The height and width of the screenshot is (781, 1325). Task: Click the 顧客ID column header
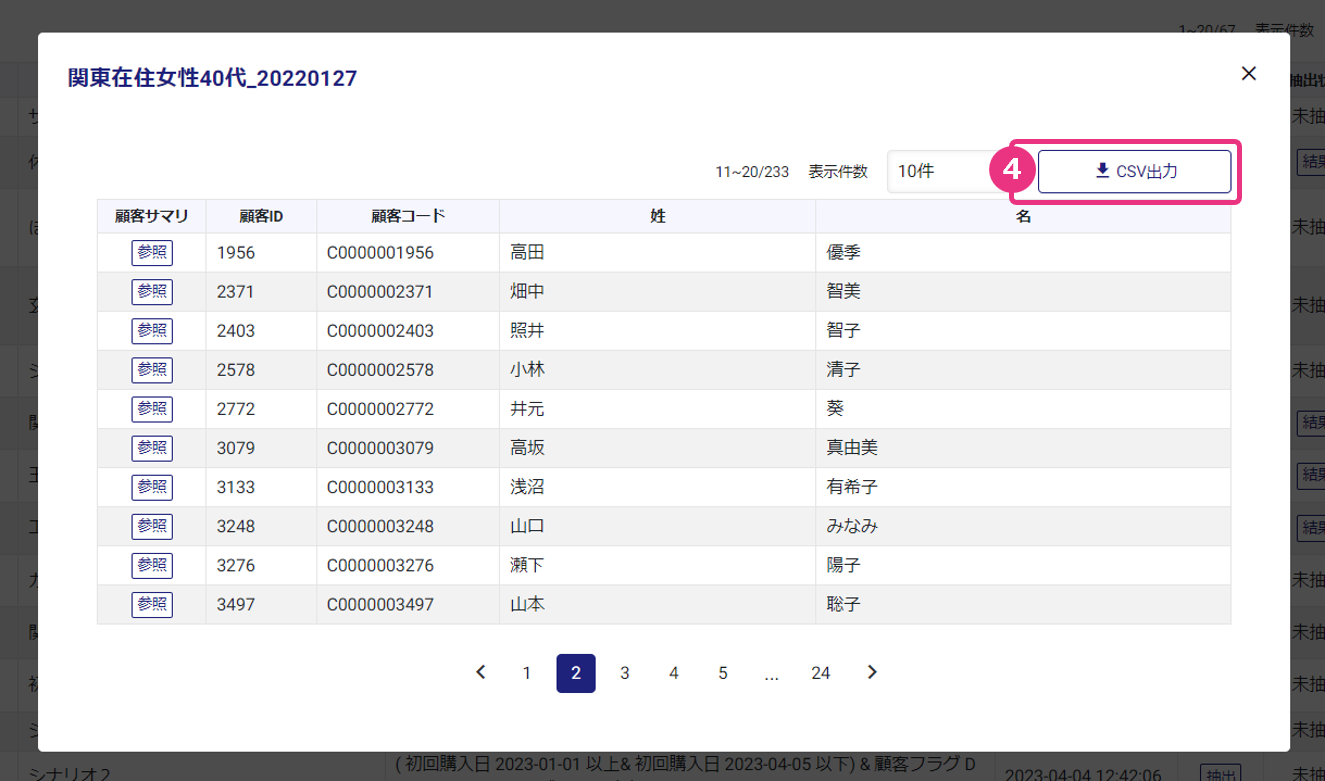coord(261,216)
